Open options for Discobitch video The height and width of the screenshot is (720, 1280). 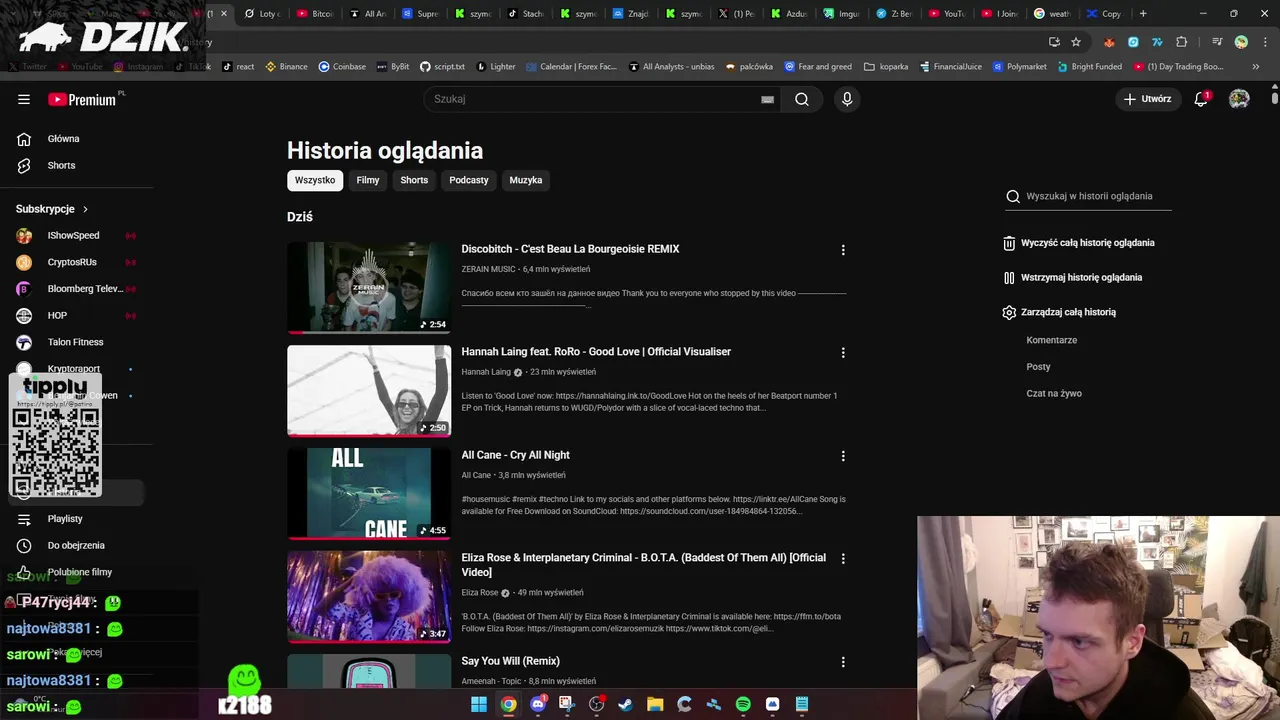pos(843,250)
